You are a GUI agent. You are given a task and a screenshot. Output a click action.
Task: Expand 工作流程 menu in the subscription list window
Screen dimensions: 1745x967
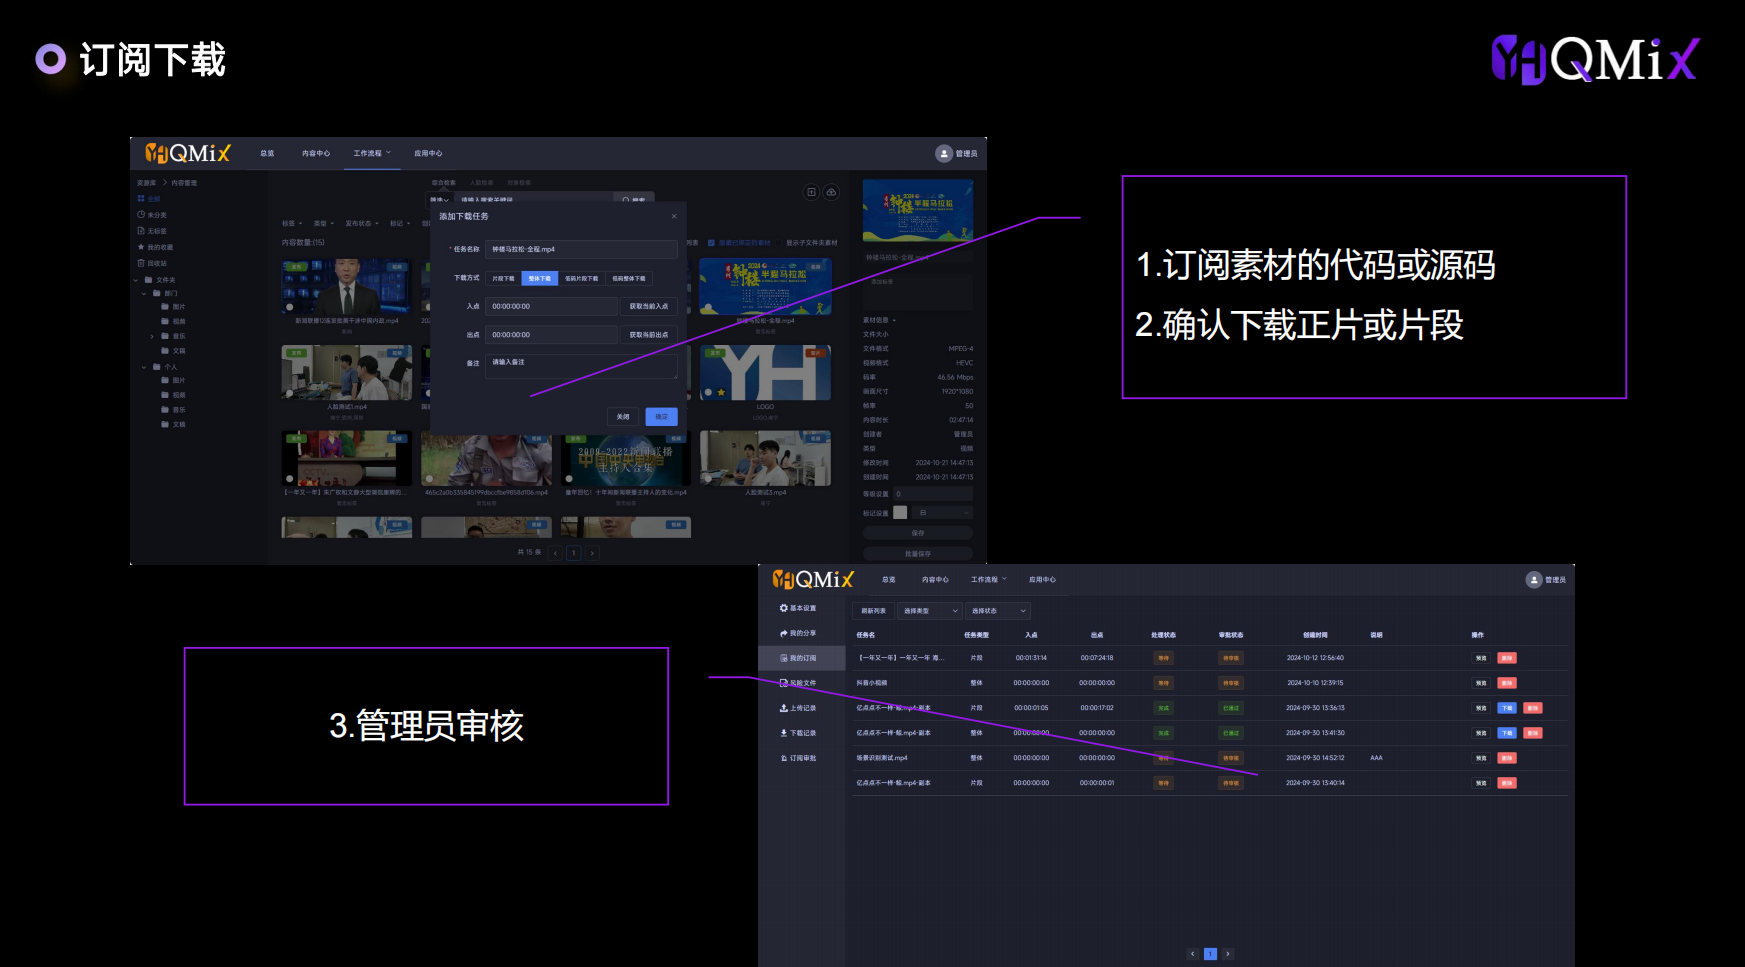point(989,580)
